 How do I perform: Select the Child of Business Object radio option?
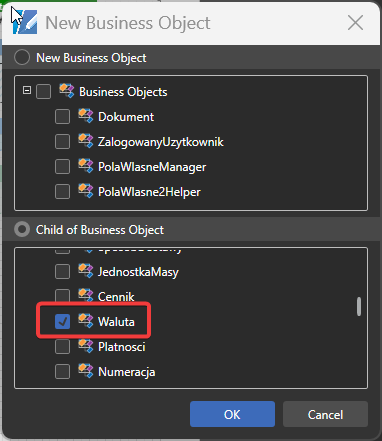click(22, 229)
